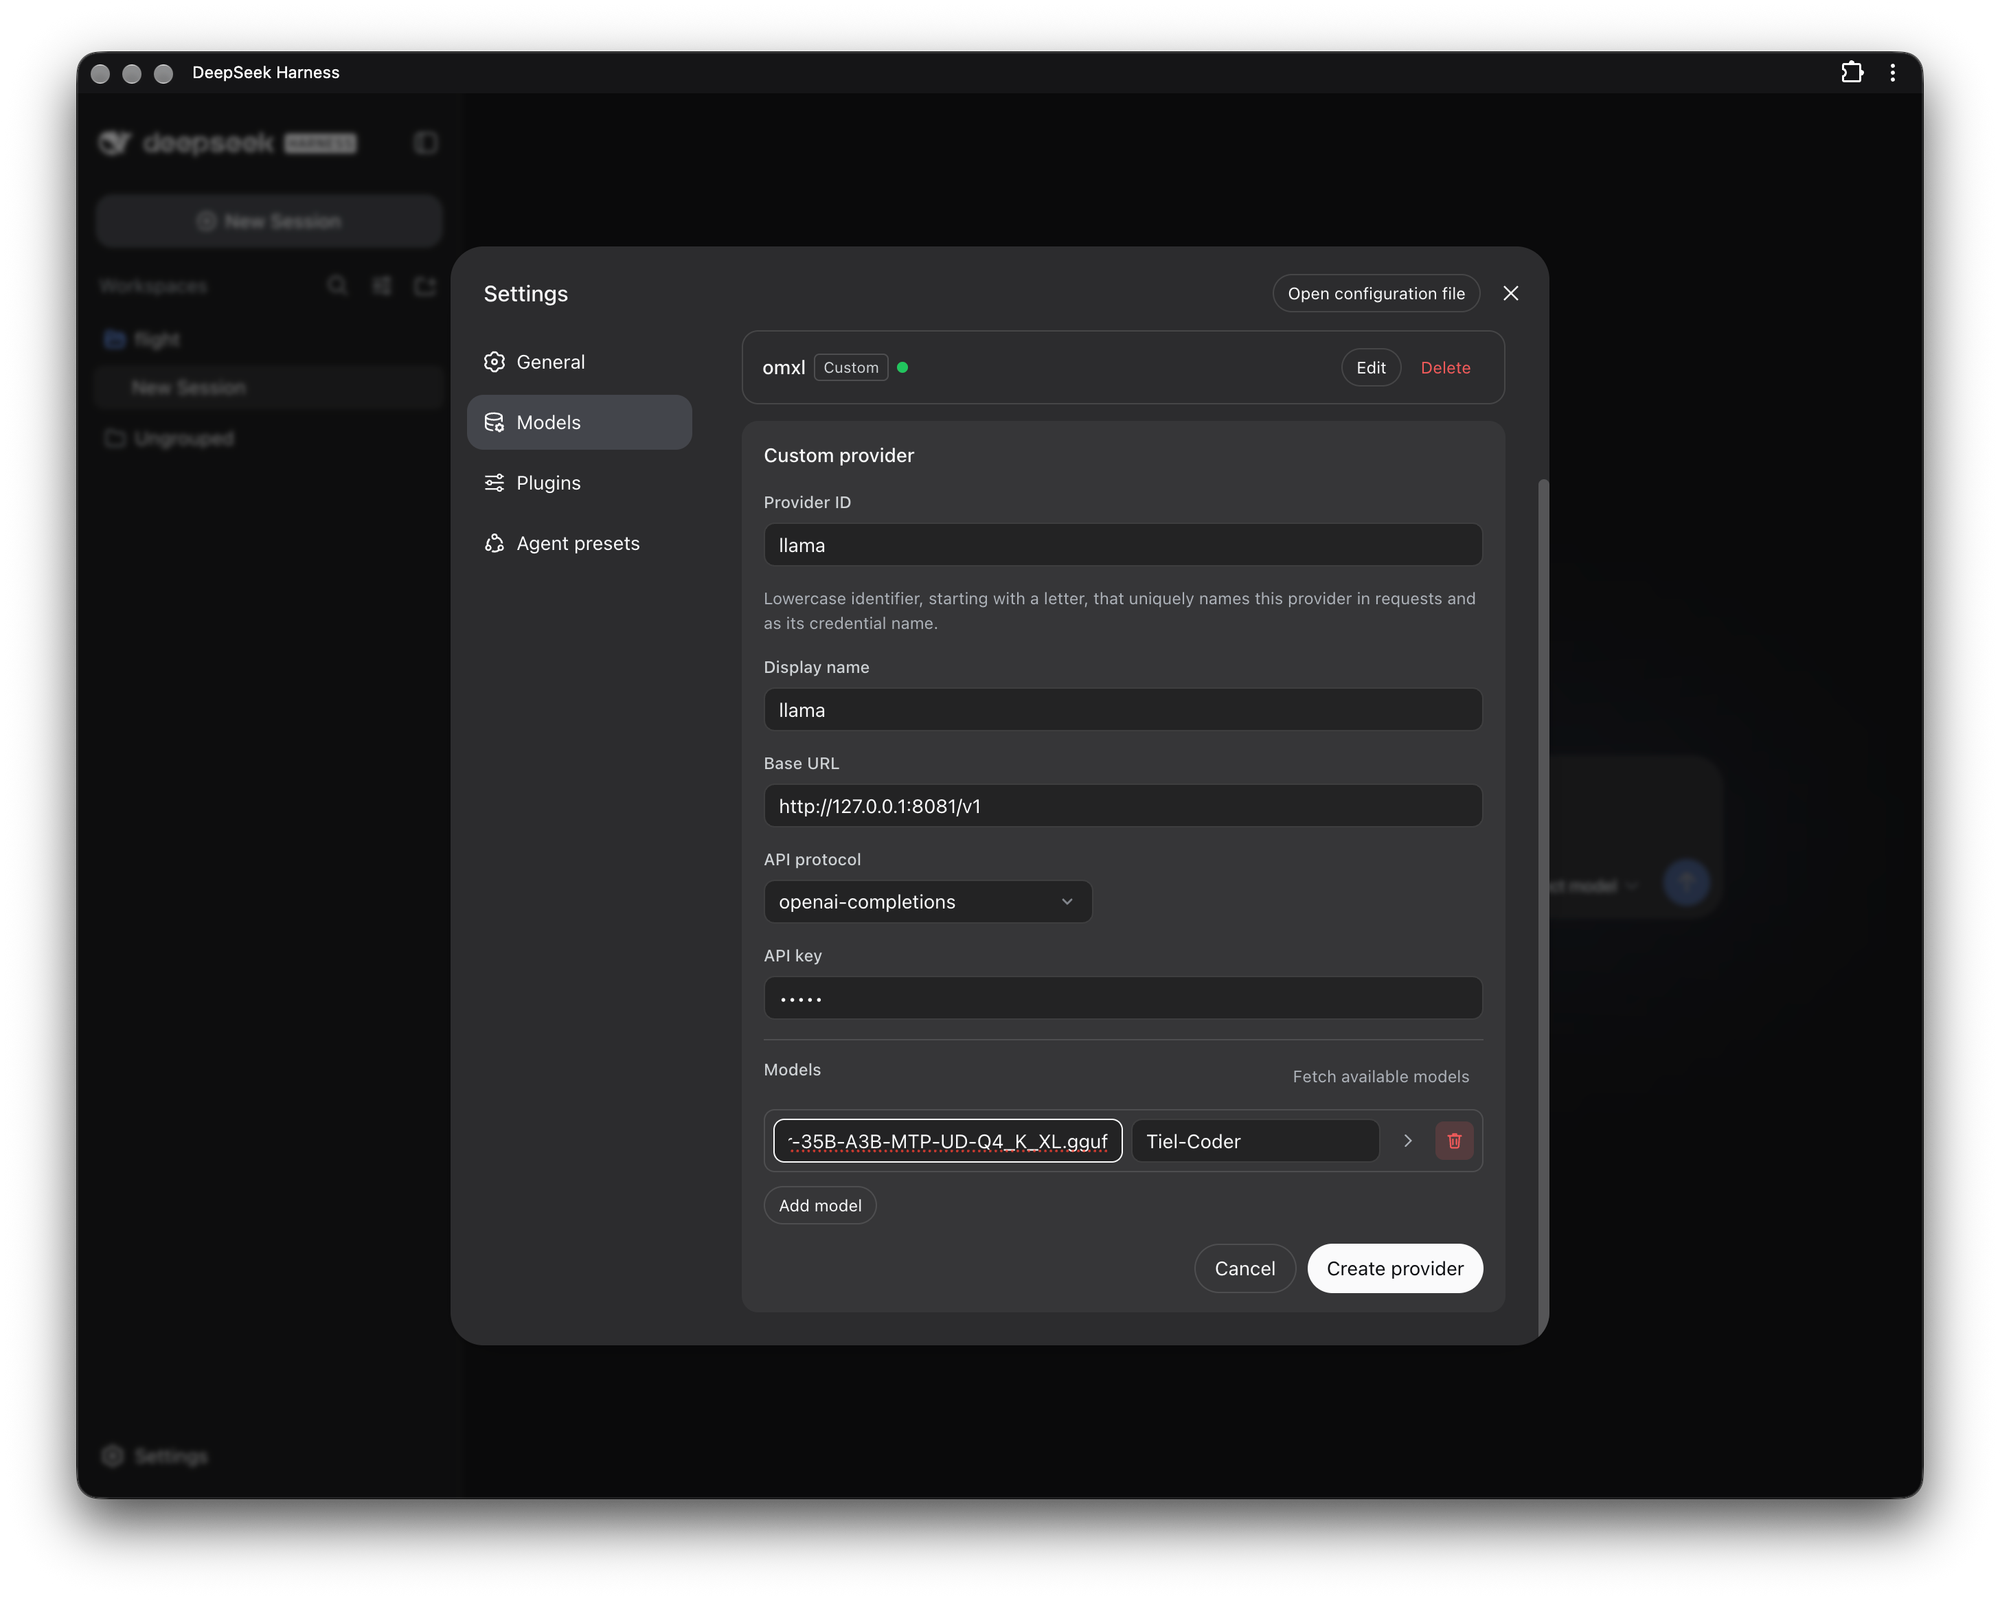This screenshot has width=2000, height=1600.
Task: Expand the Tiel-Coder model row chevron
Action: tap(1407, 1141)
